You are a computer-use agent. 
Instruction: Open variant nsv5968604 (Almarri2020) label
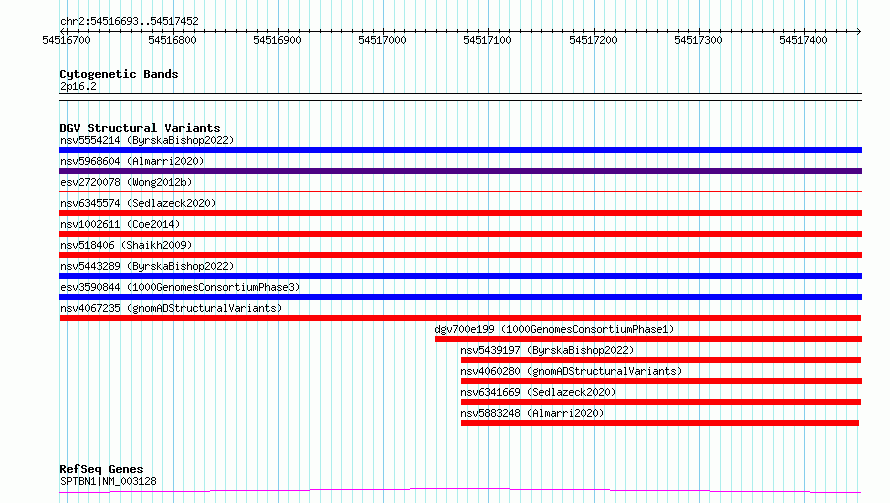tap(132, 161)
